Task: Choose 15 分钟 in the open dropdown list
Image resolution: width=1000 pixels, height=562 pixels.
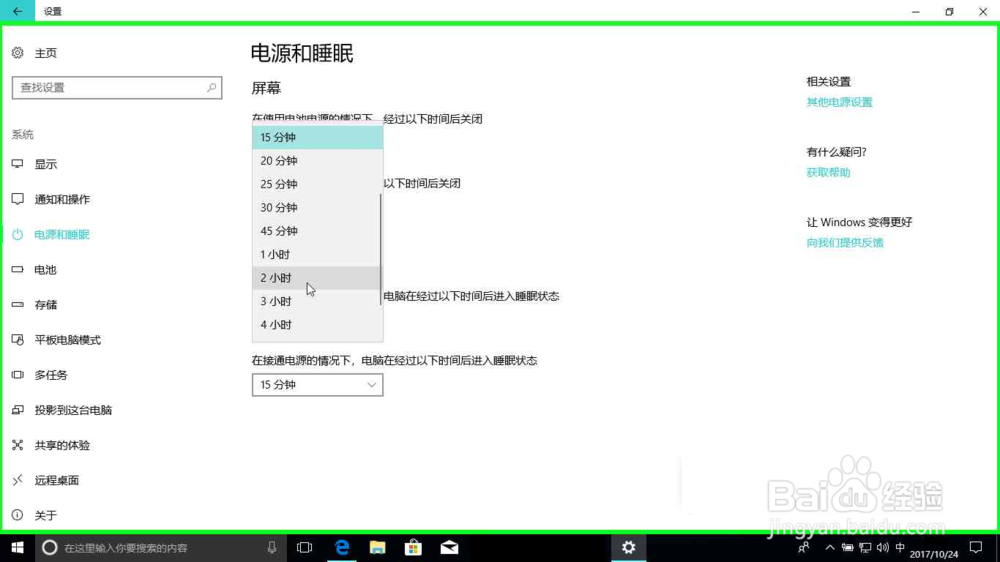Action: [x=317, y=137]
